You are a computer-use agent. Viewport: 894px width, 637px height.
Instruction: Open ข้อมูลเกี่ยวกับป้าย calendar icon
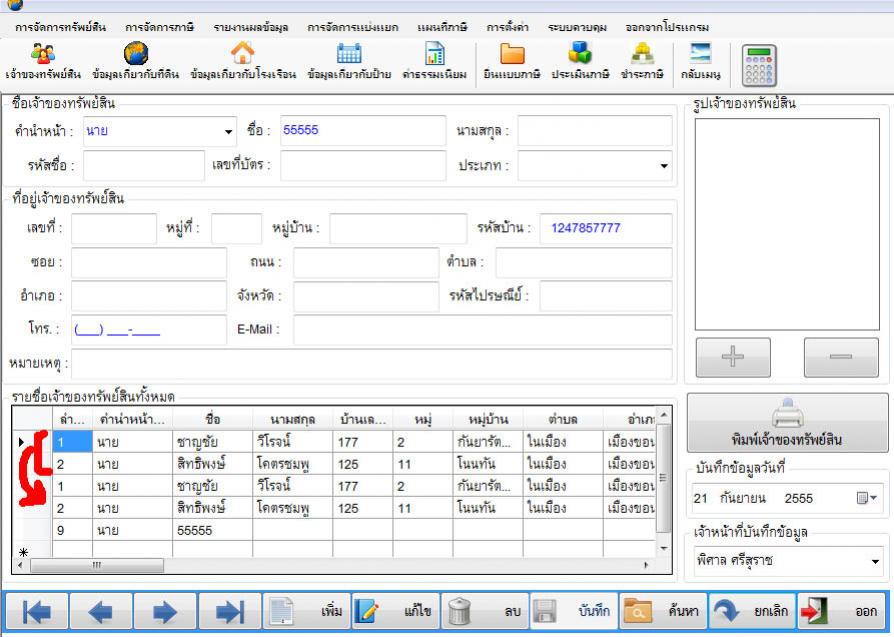coord(349,54)
